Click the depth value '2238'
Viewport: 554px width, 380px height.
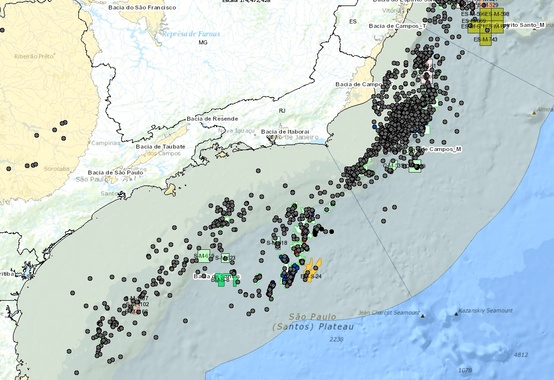click(x=336, y=339)
